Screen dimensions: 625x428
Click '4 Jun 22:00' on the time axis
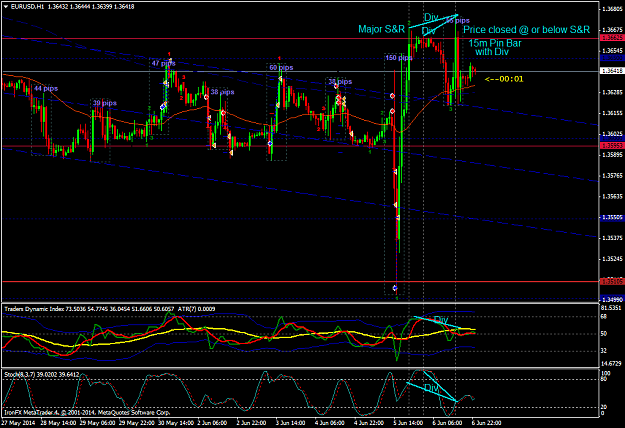tap(369, 423)
